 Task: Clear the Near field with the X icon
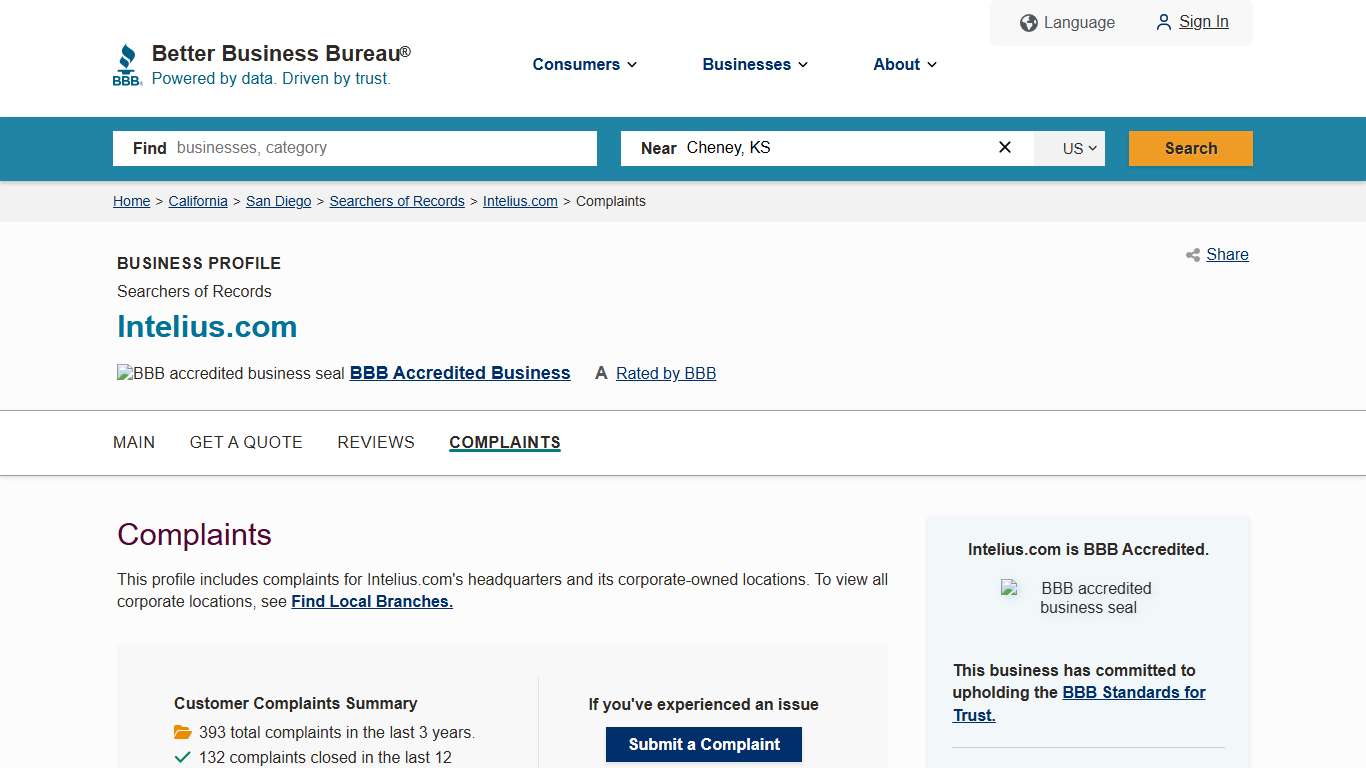coord(1004,147)
